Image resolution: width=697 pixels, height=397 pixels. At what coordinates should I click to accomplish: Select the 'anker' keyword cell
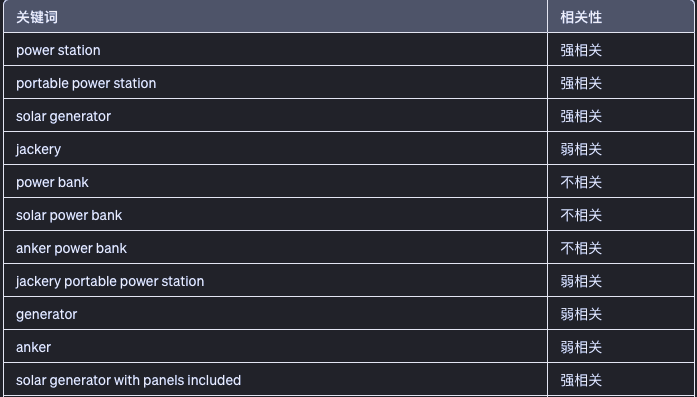click(275, 347)
